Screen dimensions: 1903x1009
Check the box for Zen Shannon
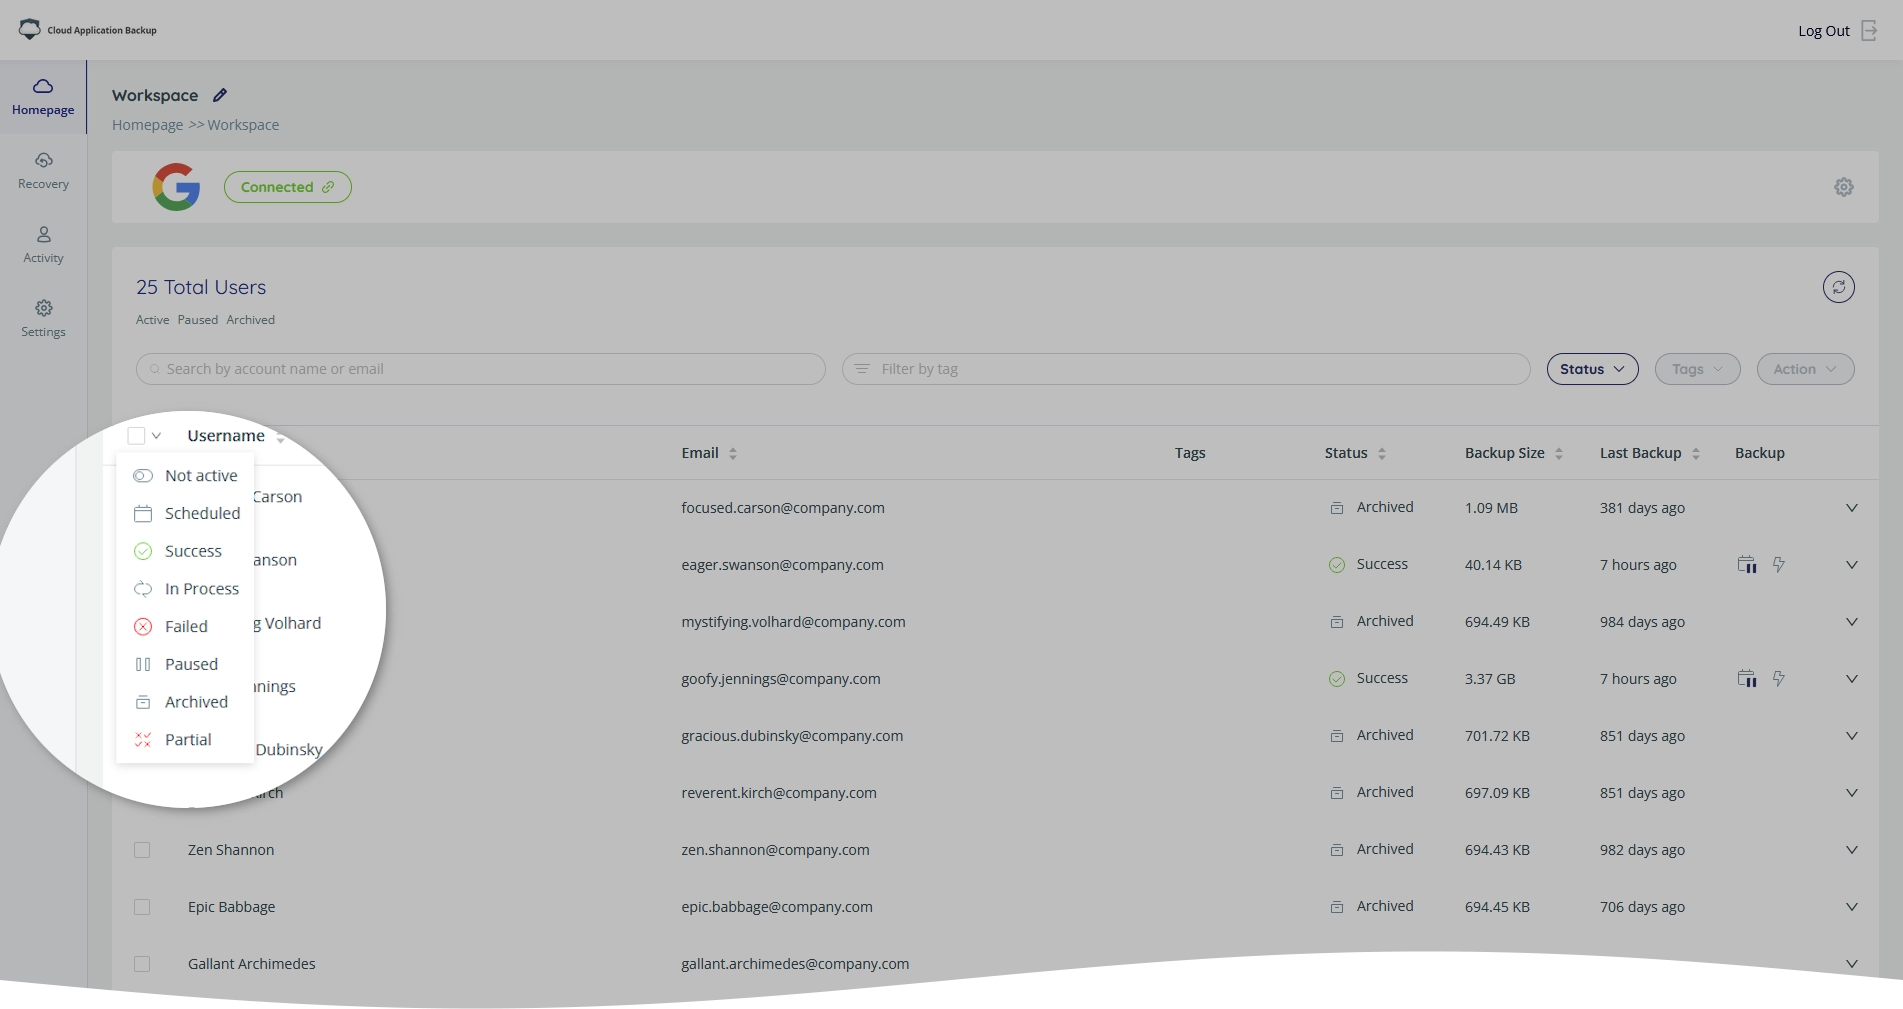142,850
